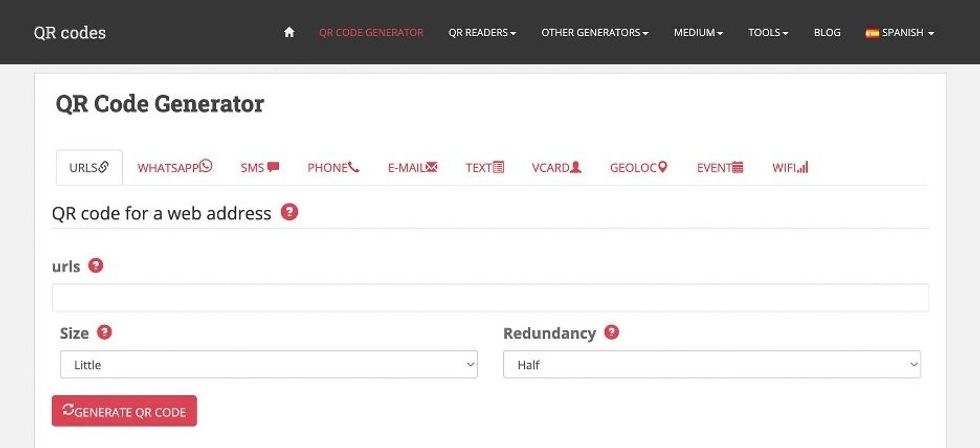This screenshot has height=448, width=980.
Task: Switch to the VCARD tab
Action: point(556,167)
